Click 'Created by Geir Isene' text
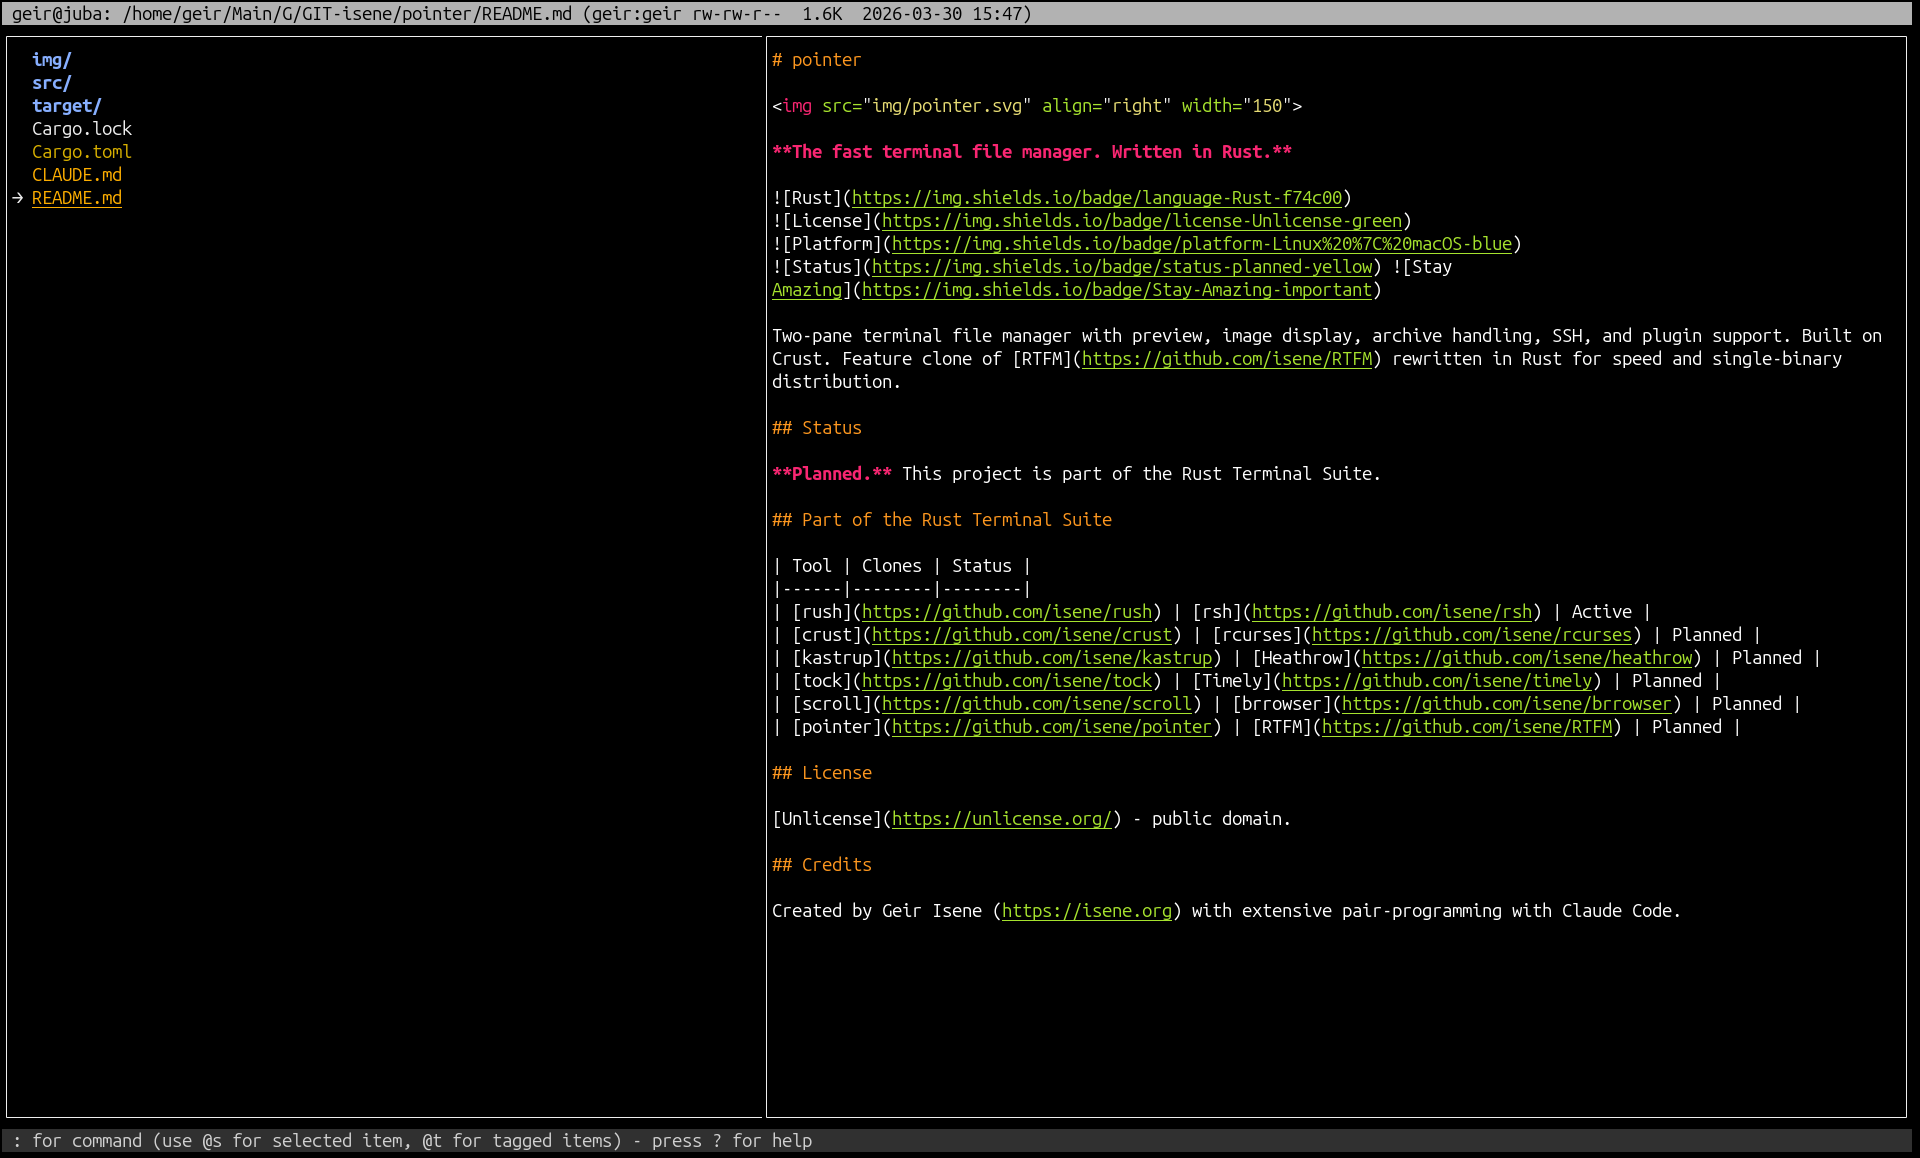Screen dimensions: 1920x1158 click(x=877, y=911)
